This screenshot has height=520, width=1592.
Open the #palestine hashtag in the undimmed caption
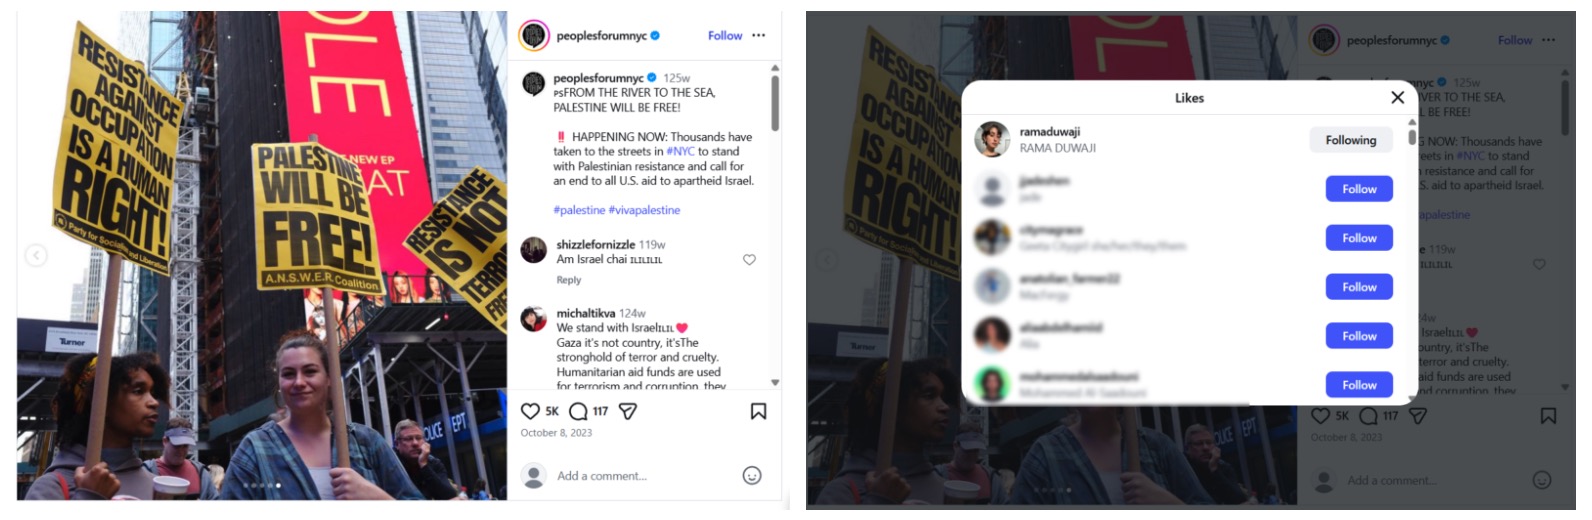click(x=579, y=210)
